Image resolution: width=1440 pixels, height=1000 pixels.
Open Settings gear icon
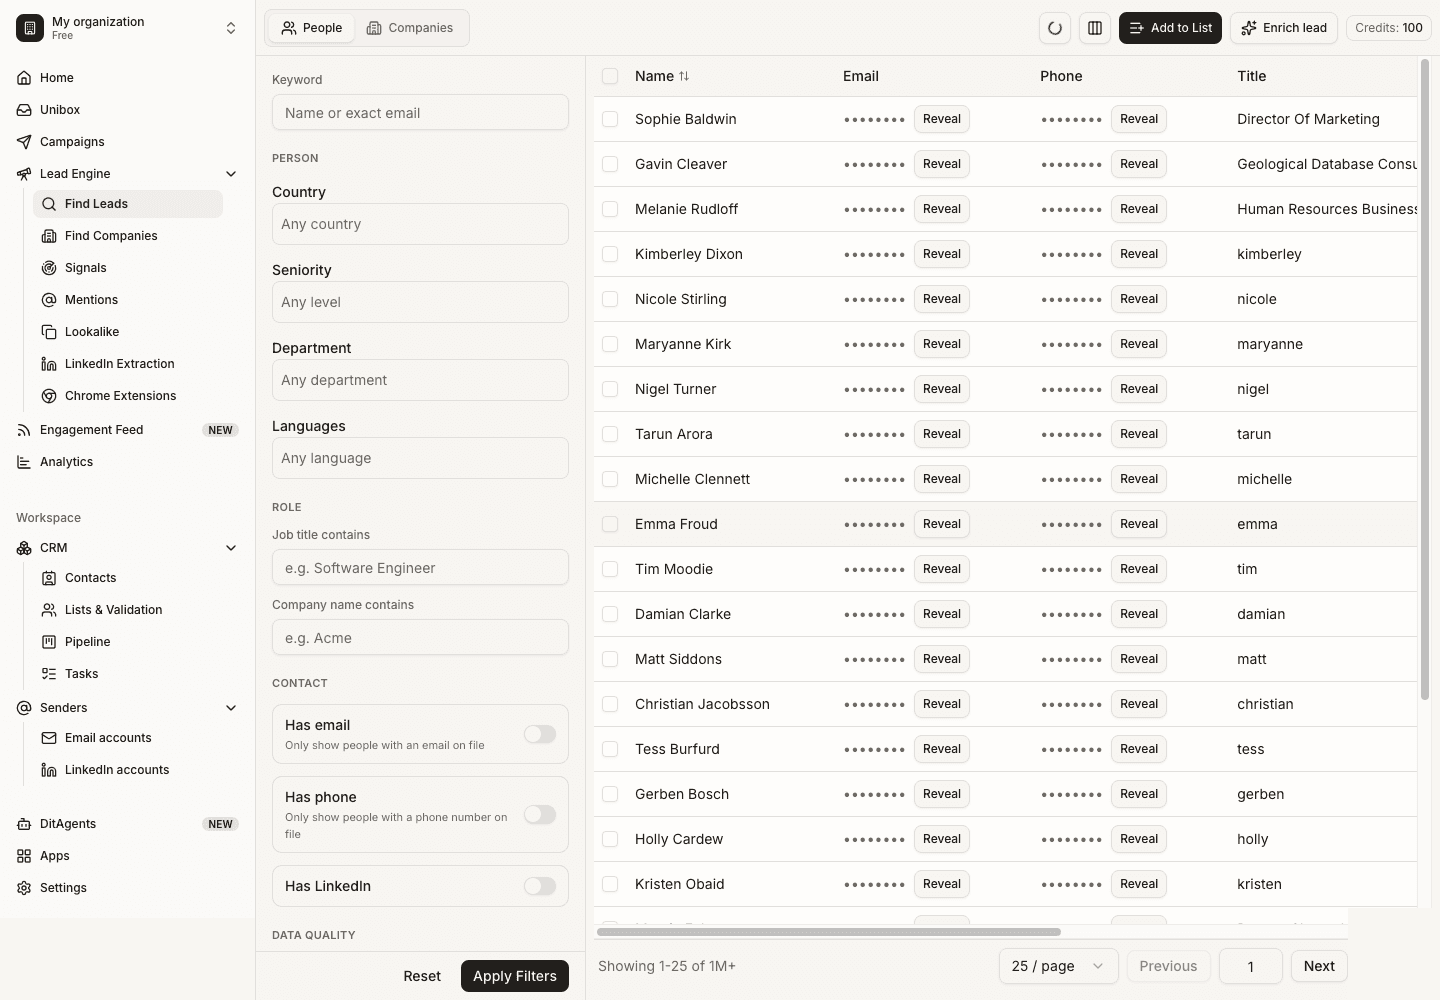coord(24,888)
